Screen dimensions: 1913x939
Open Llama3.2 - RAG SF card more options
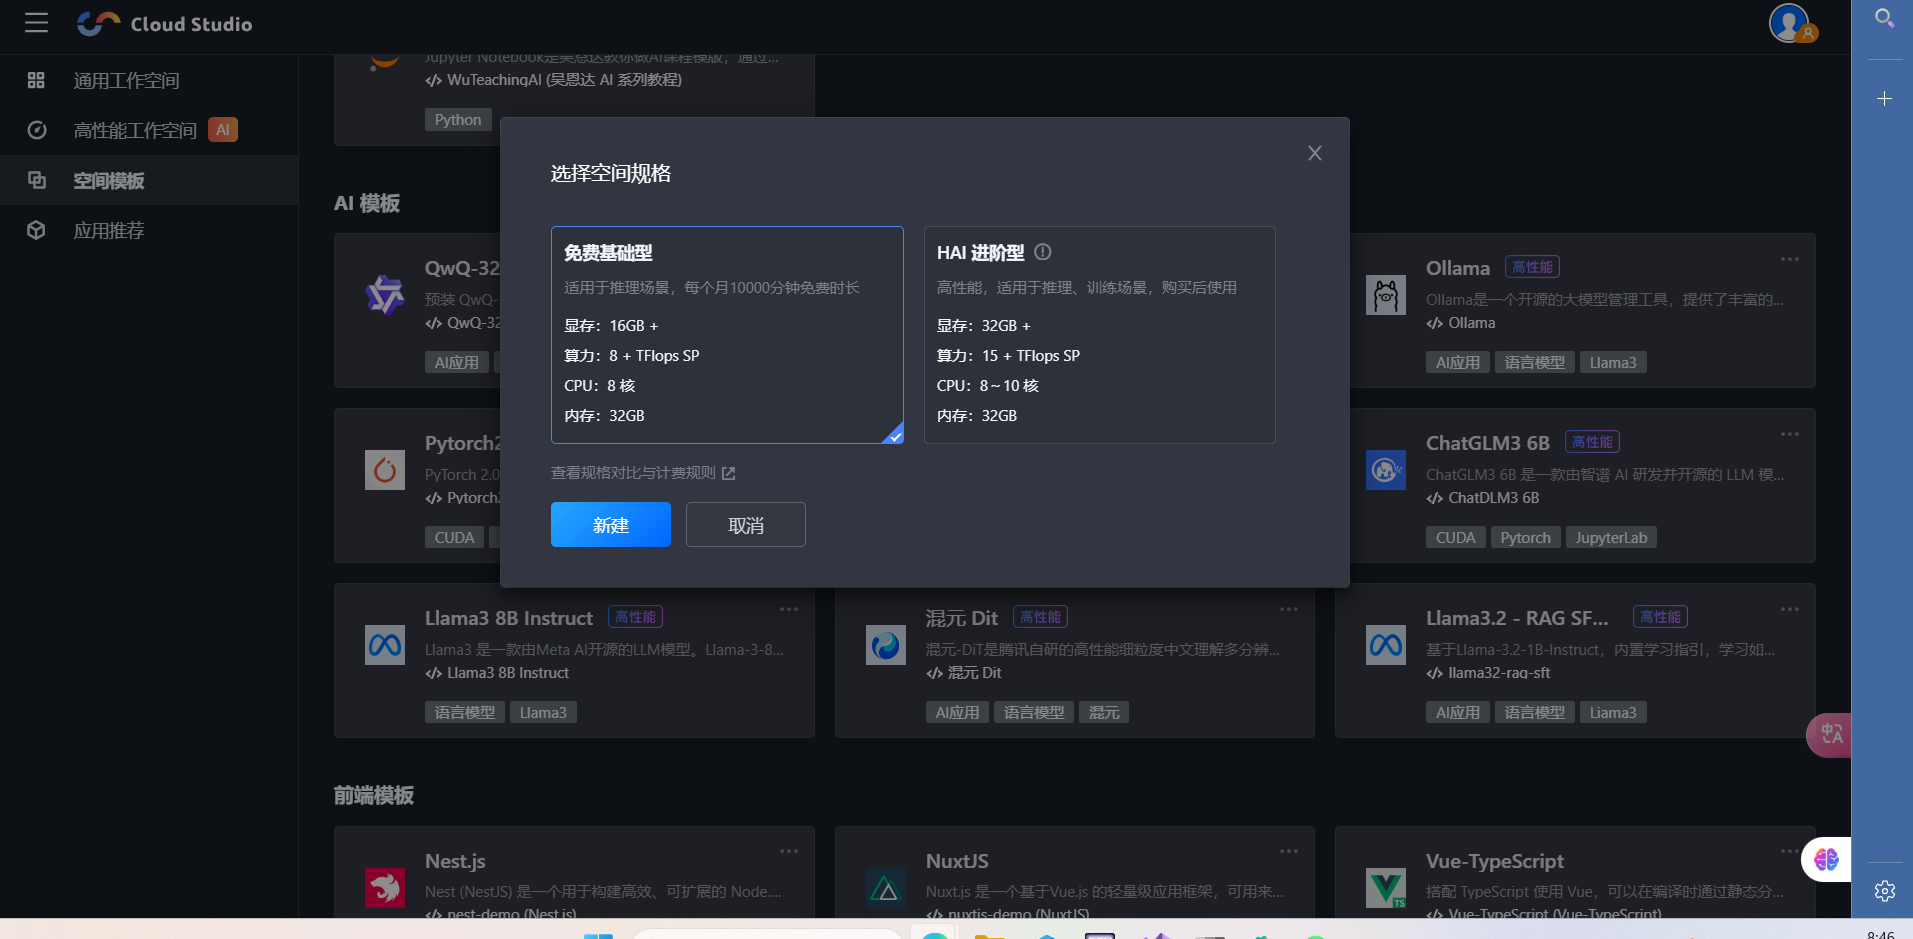[1789, 609]
